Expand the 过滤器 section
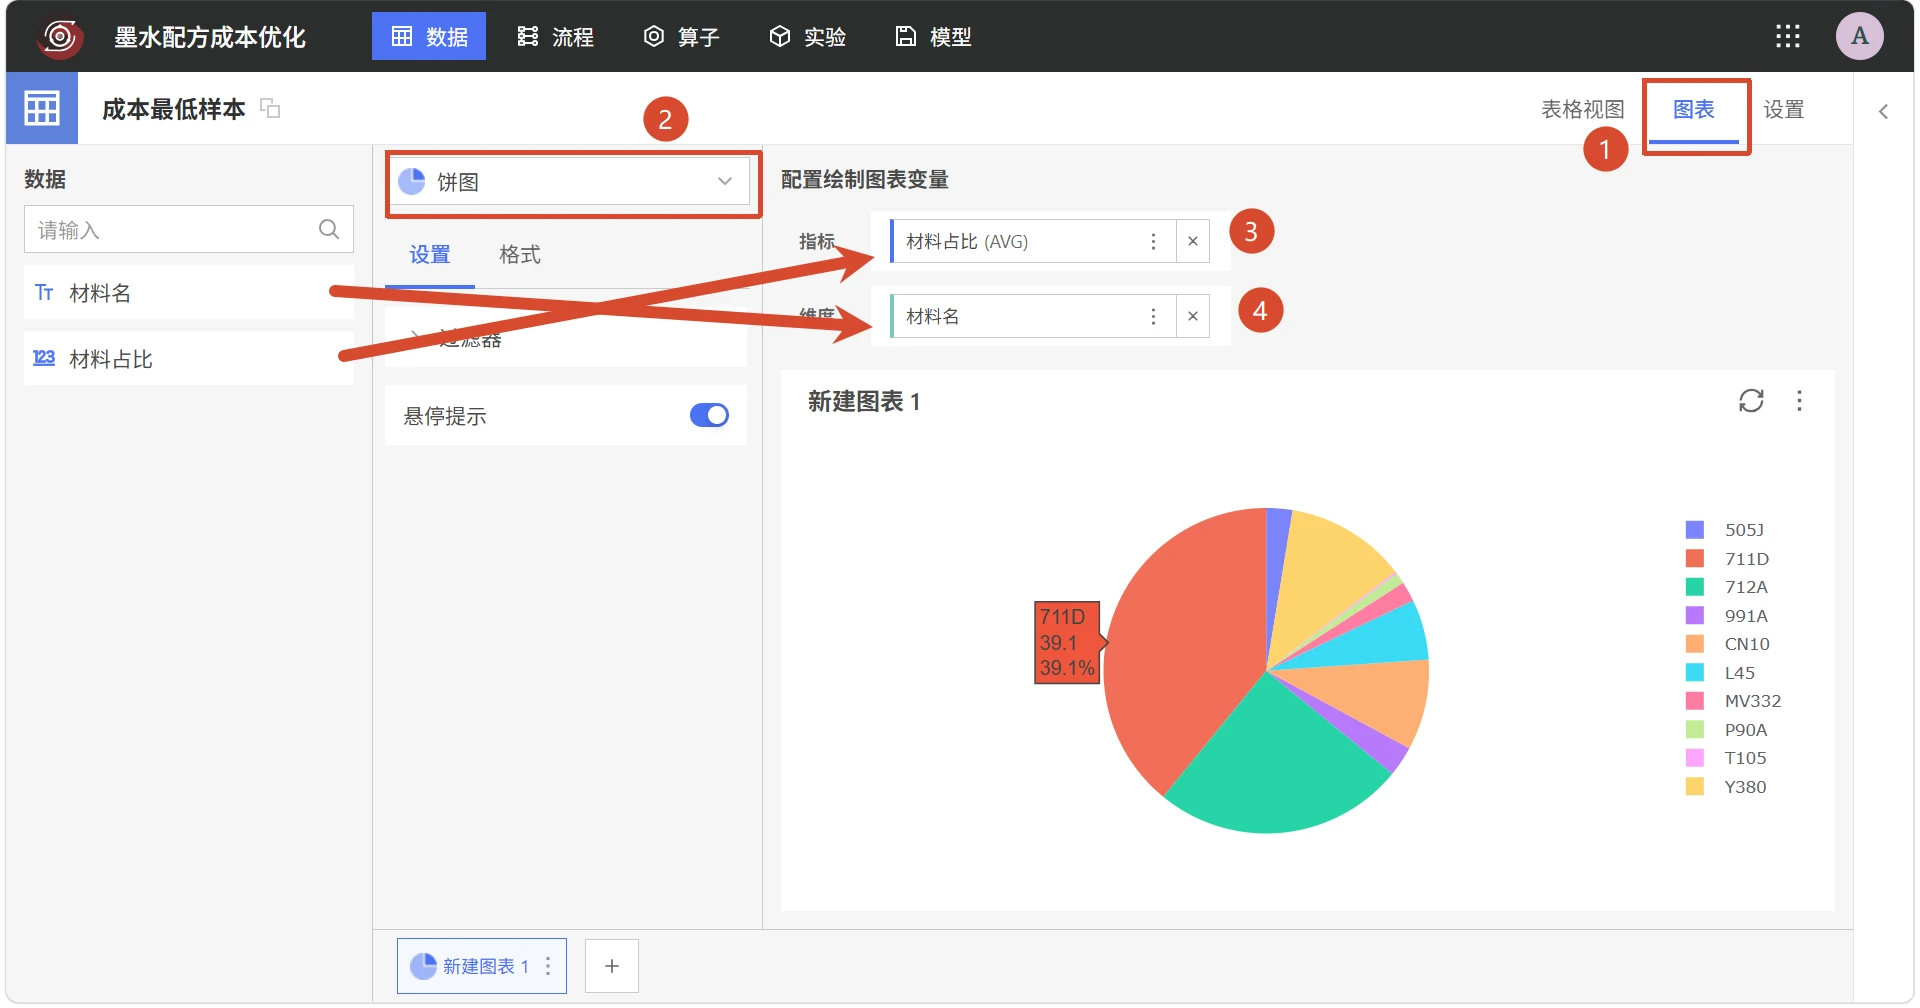This screenshot has height=1008, width=1920. click(566, 339)
